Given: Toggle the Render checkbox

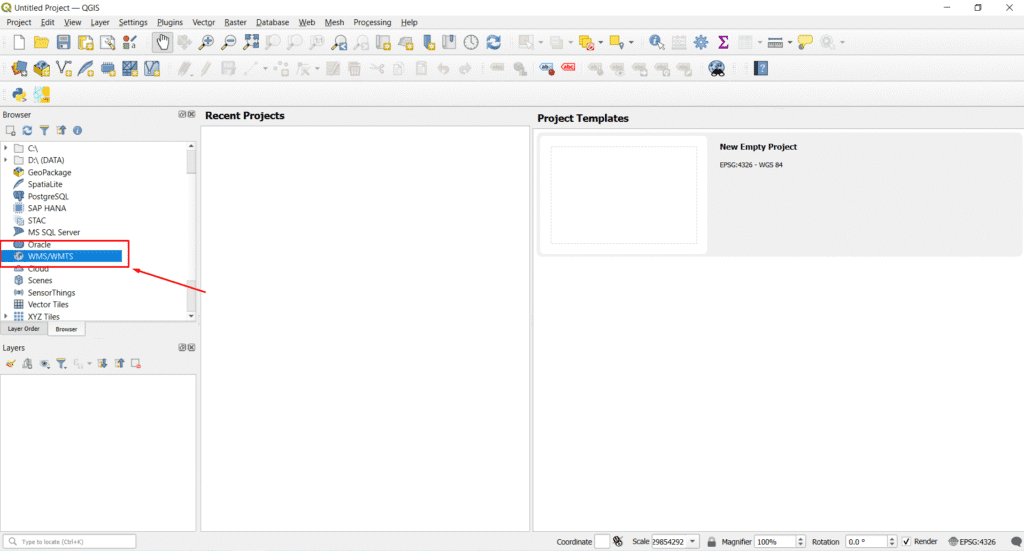Looking at the screenshot, I should click(906, 541).
